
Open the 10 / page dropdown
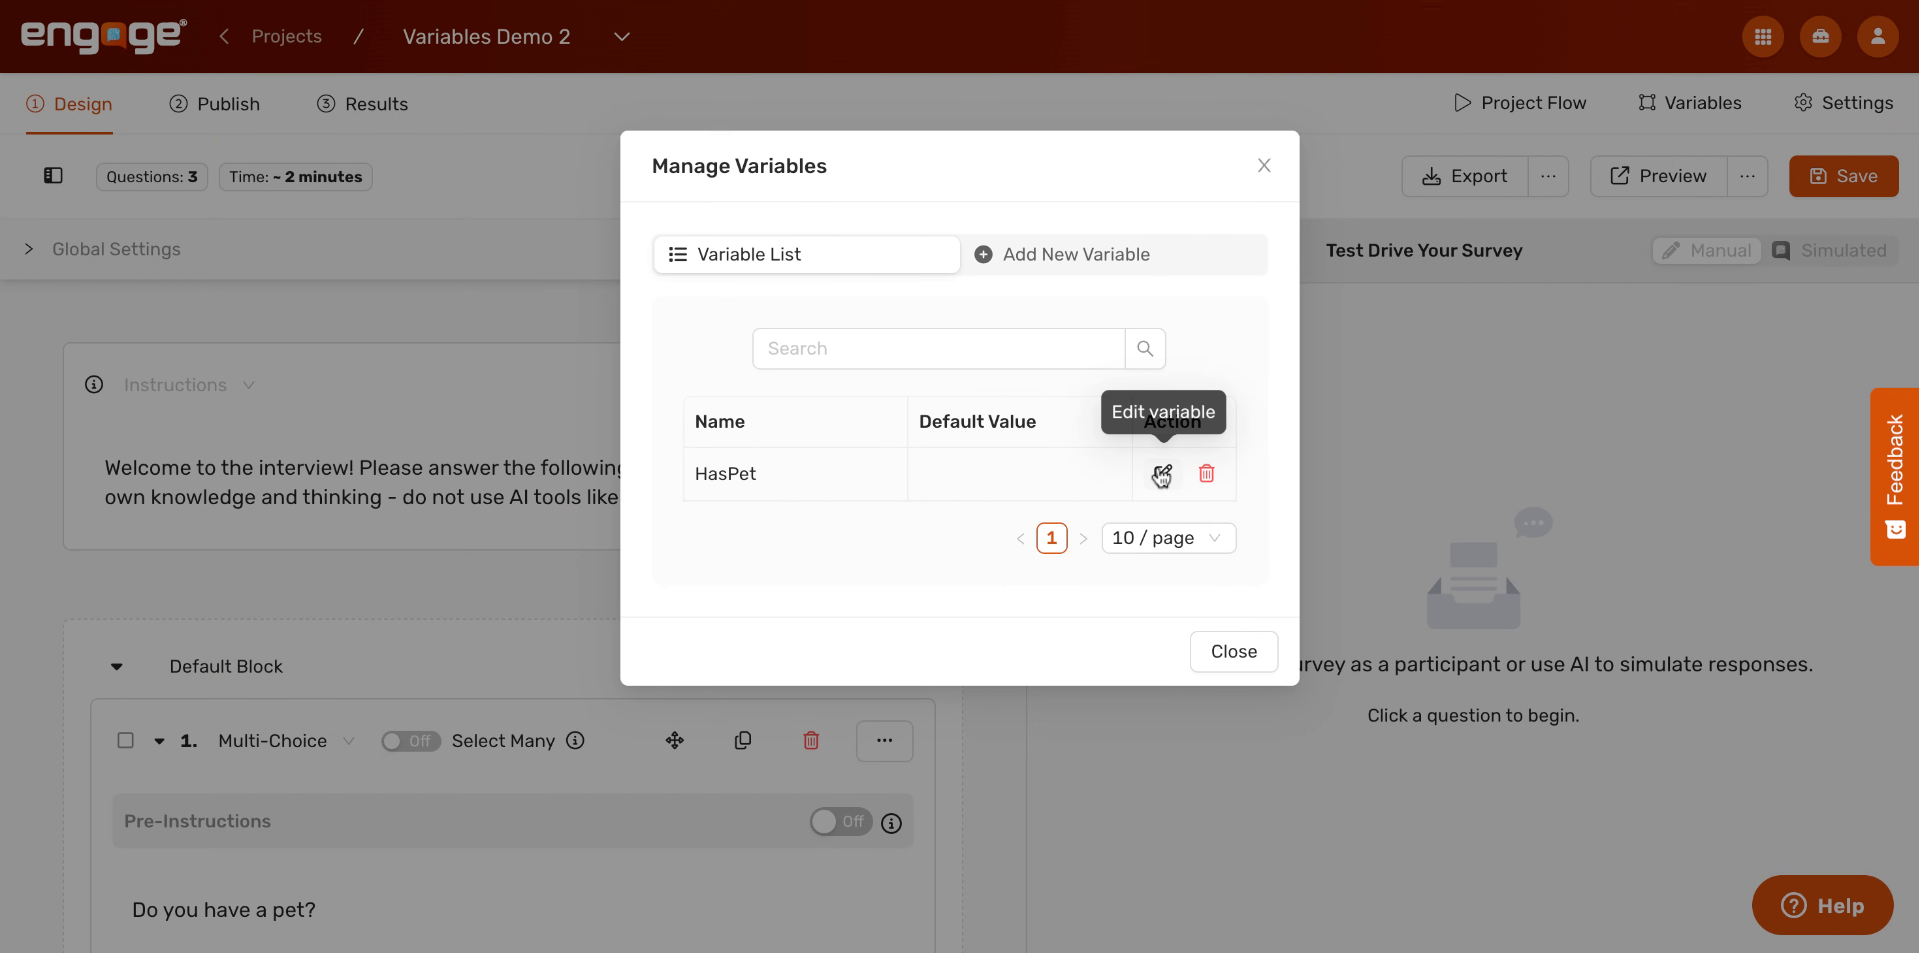point(1169,538)
